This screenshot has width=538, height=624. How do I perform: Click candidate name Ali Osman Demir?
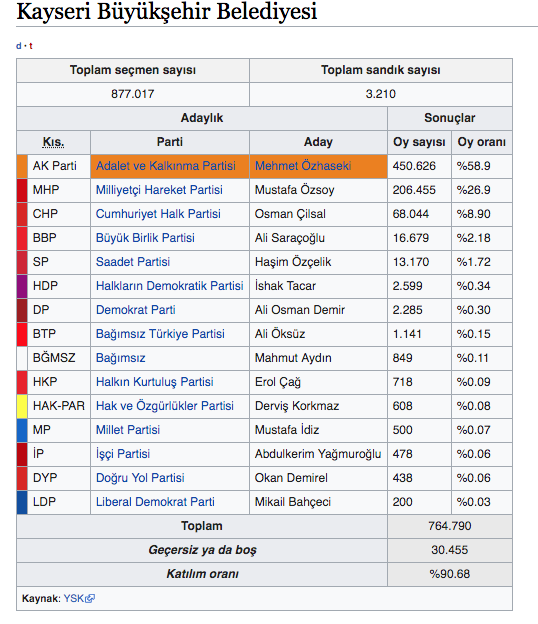point(300,310)
